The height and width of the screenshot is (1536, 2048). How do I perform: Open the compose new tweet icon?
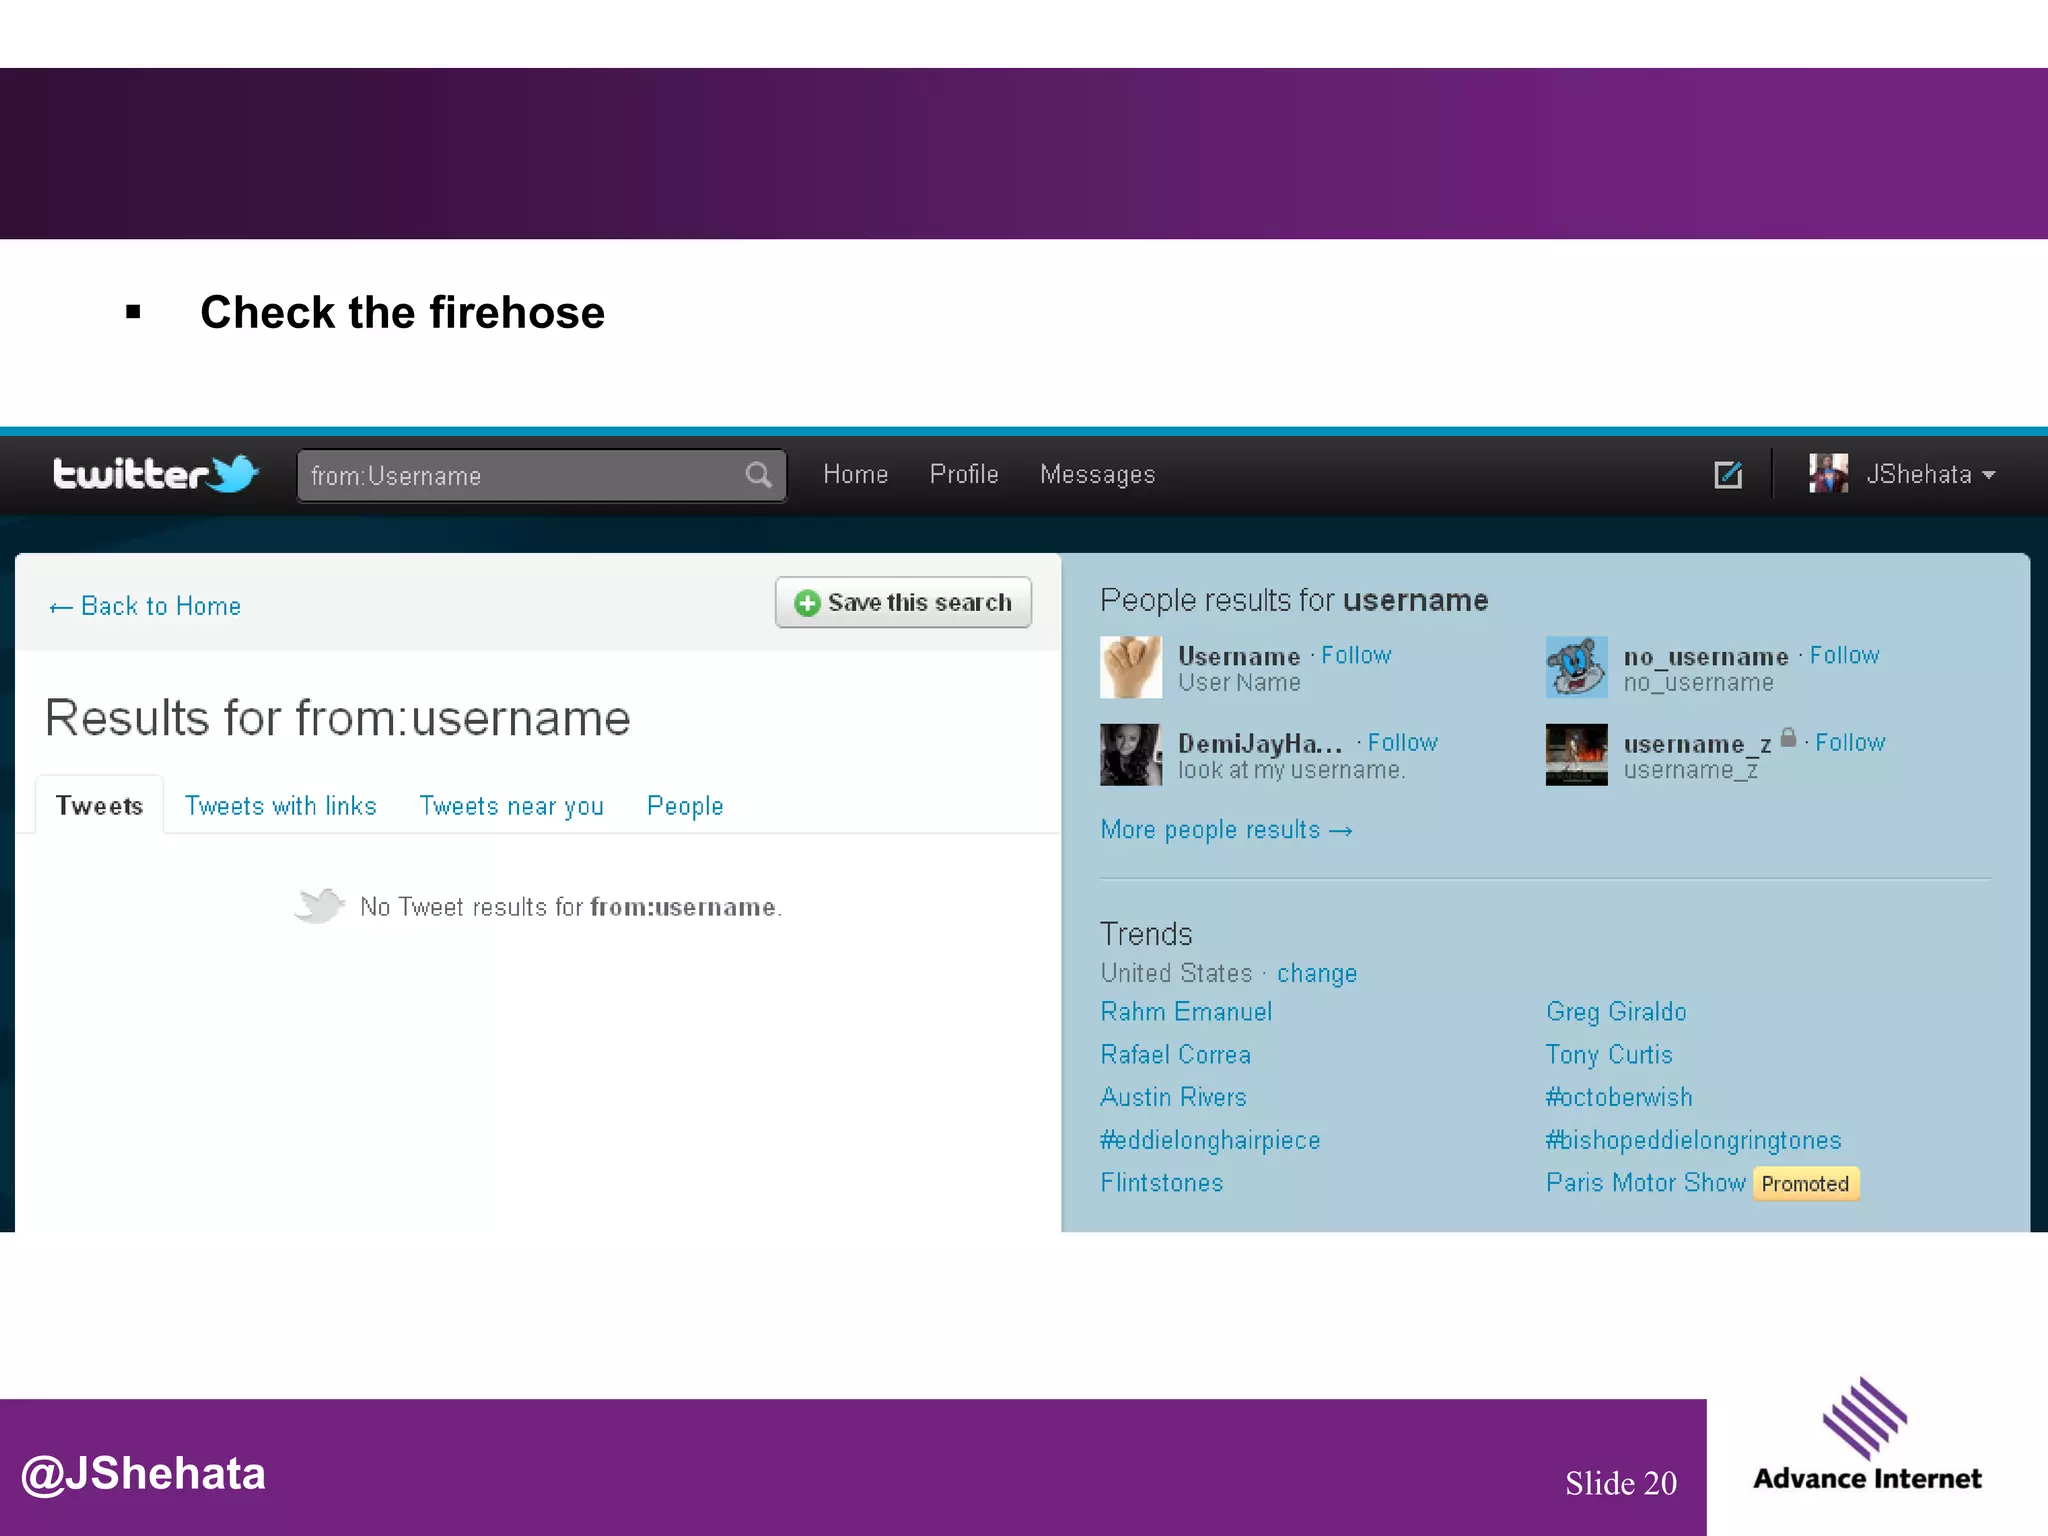click(x=1728, y=474)
